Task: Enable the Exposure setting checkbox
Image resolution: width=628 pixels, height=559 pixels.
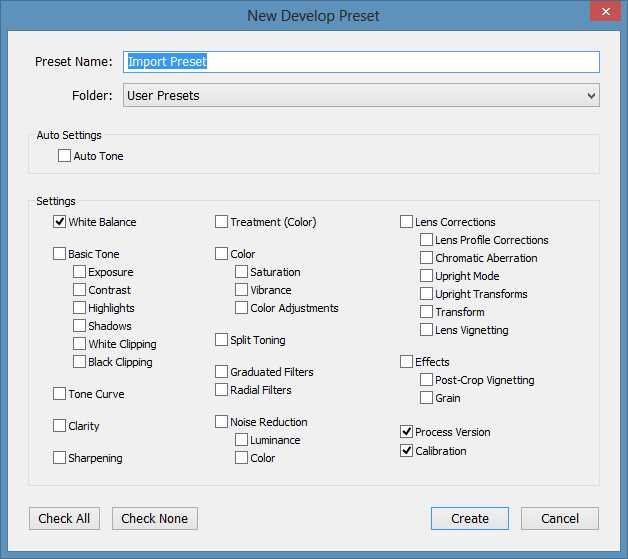Action: click(80, 272)
